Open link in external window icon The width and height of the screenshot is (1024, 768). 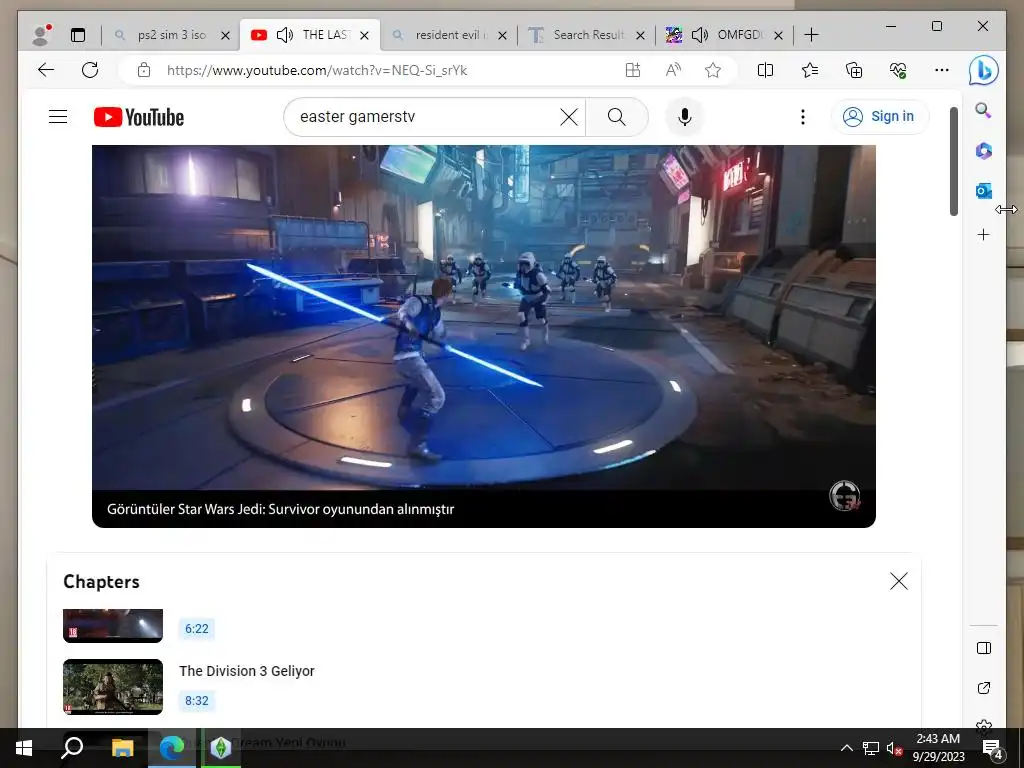pyautogui.click(x=984, y=688)
